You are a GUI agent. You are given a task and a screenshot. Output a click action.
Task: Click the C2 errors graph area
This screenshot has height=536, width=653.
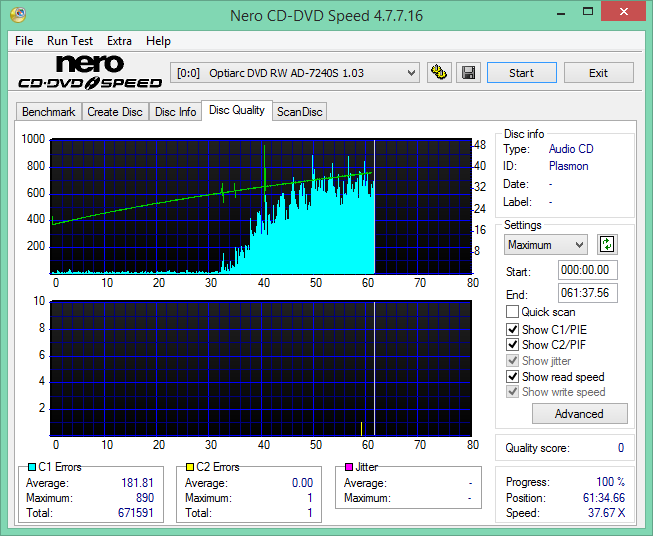pos(261,368)
